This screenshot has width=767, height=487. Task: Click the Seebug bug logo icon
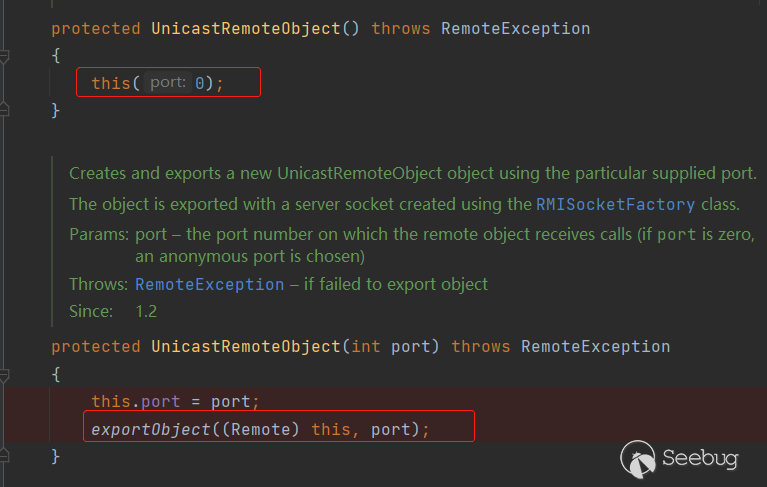[639, 459]
